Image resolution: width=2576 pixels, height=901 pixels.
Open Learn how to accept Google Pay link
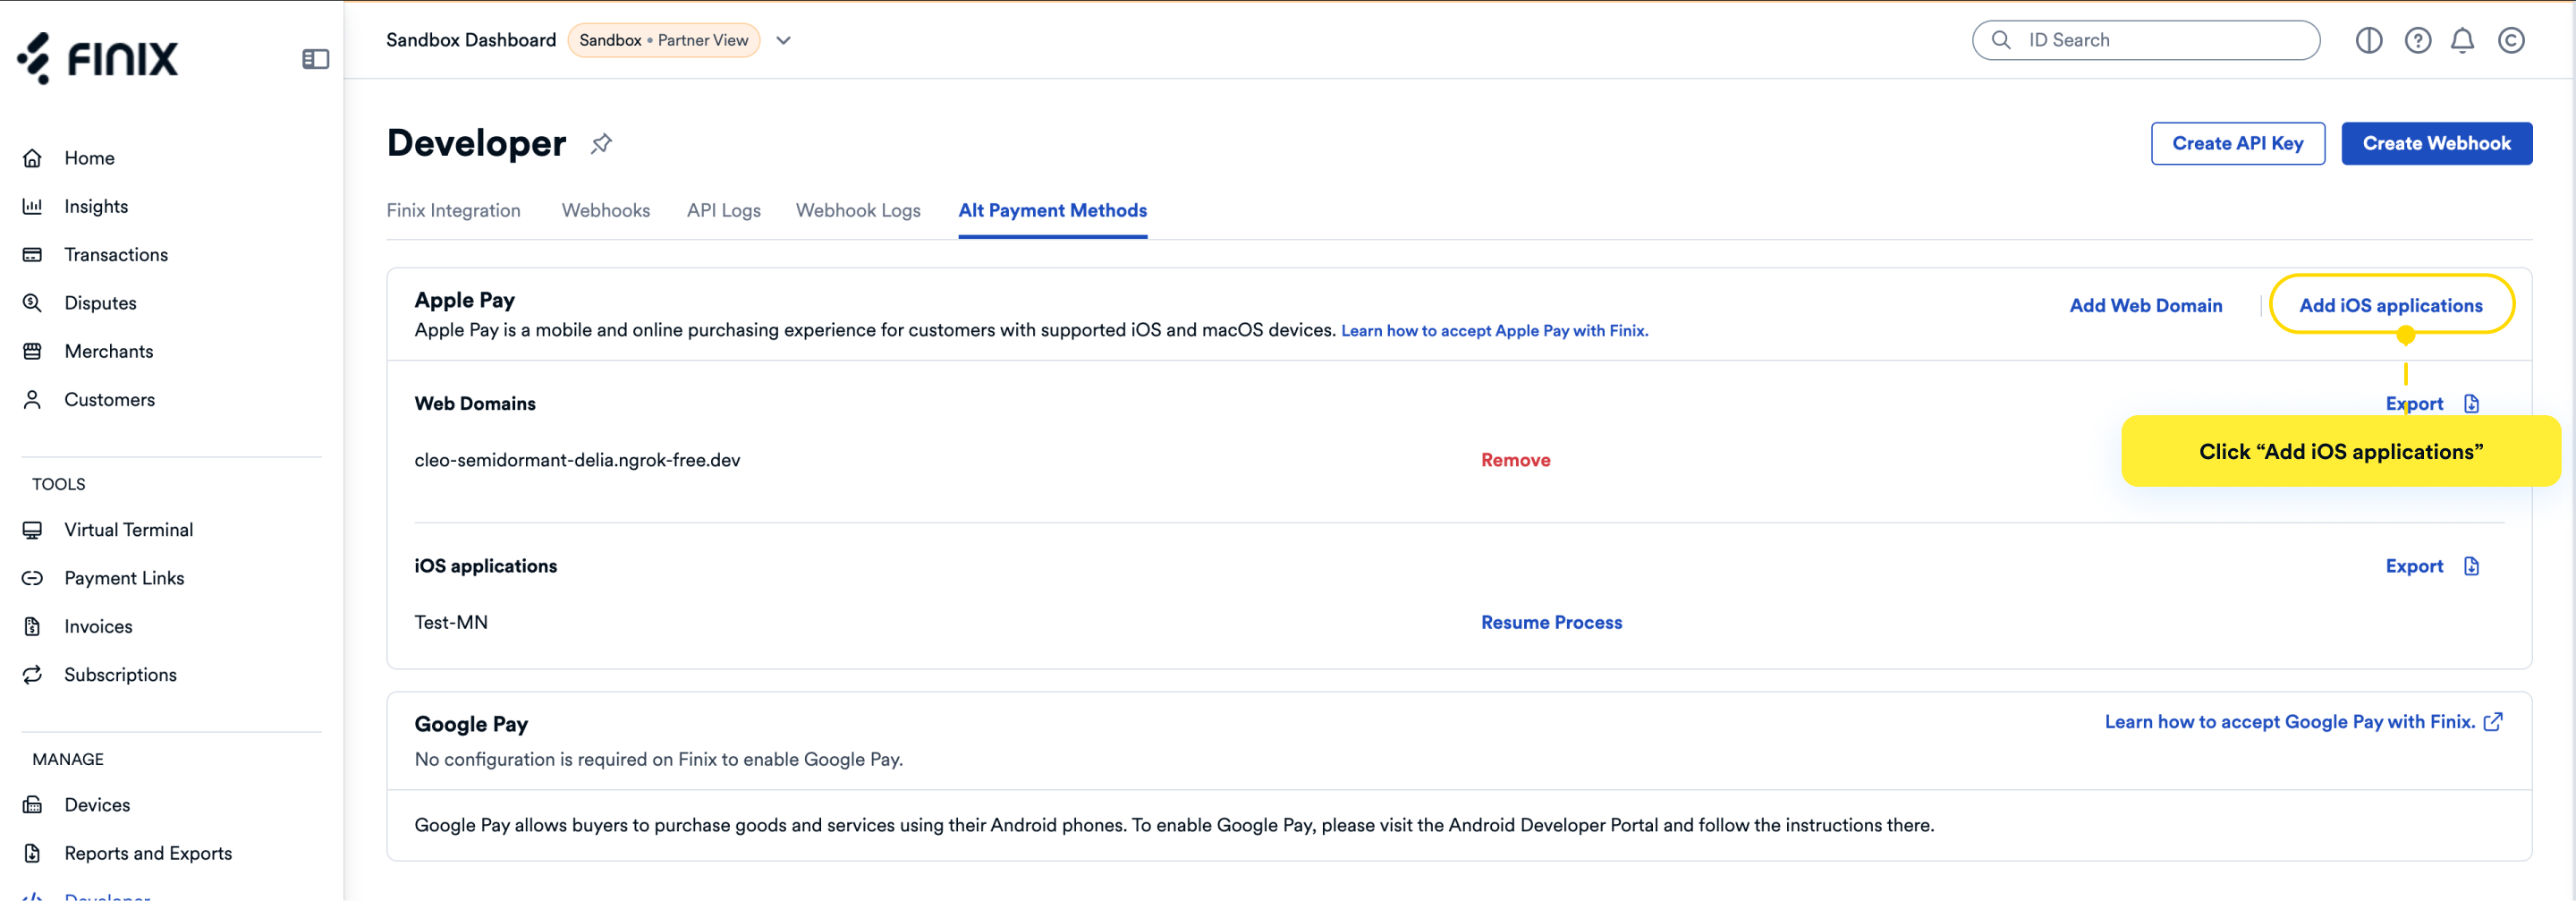(2289, 722)
